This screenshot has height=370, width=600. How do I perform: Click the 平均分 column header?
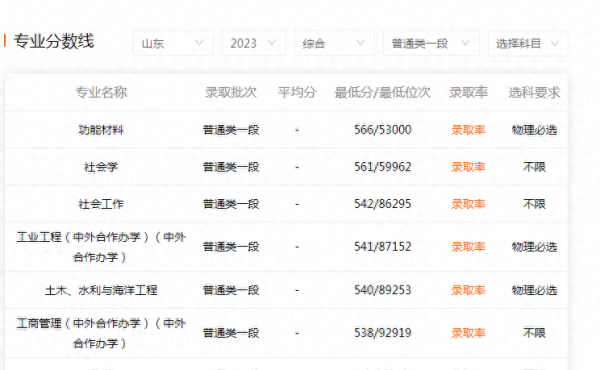pyautogui.click(x=297, y=93)
